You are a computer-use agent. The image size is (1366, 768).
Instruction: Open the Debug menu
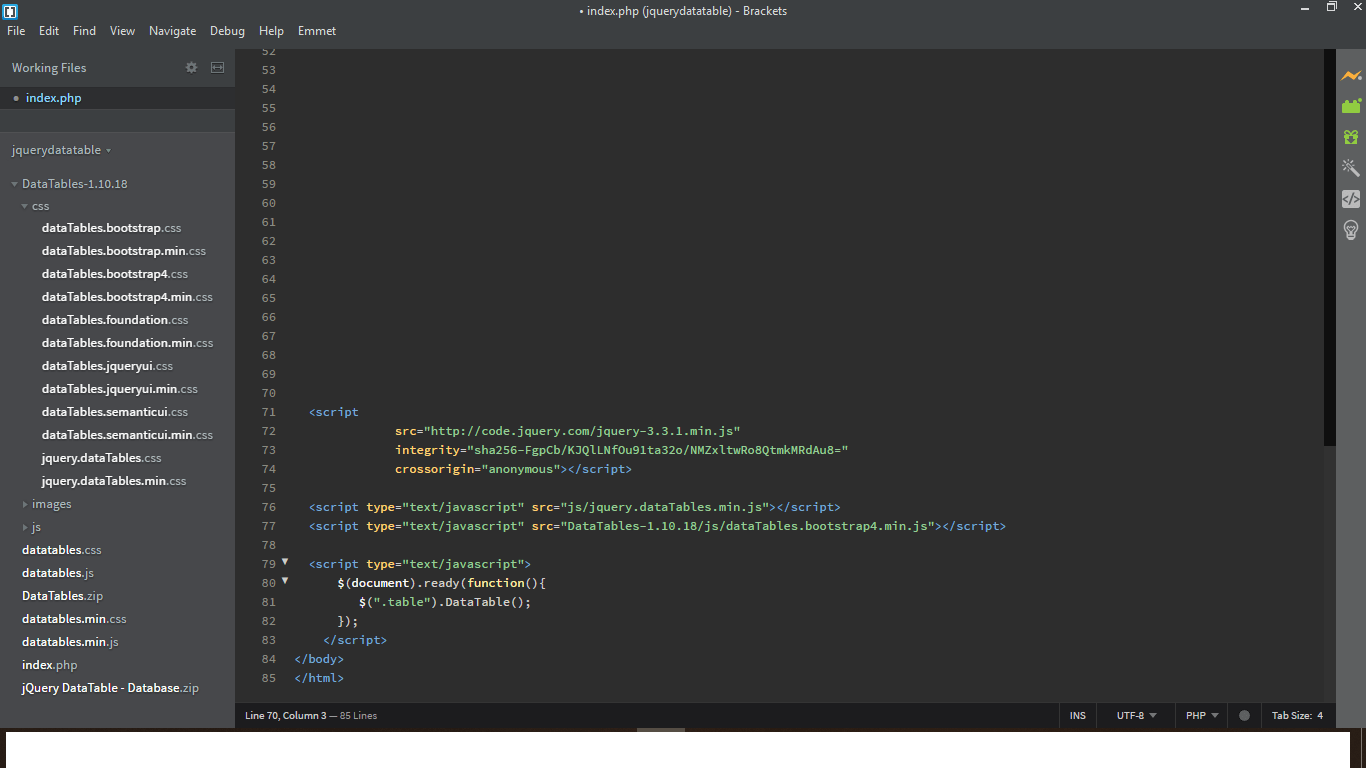(227, 31)
